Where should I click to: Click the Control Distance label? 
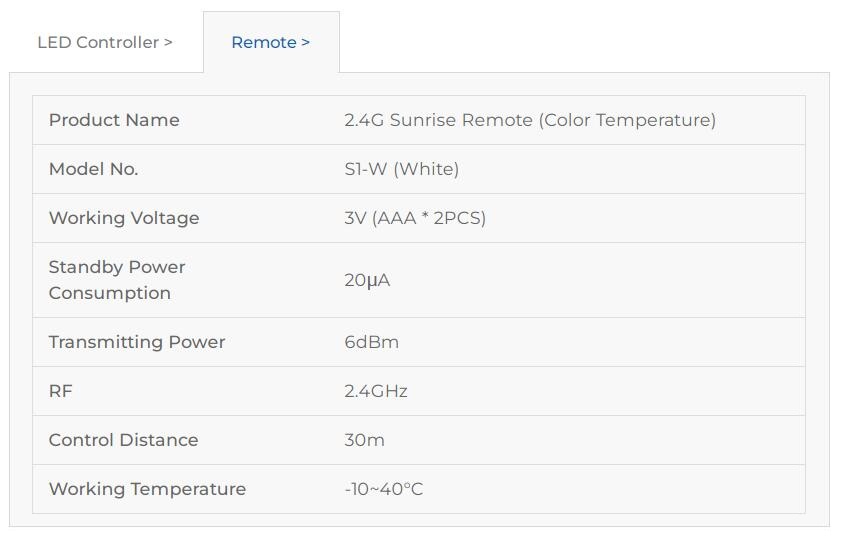click(x=123, y=440)
